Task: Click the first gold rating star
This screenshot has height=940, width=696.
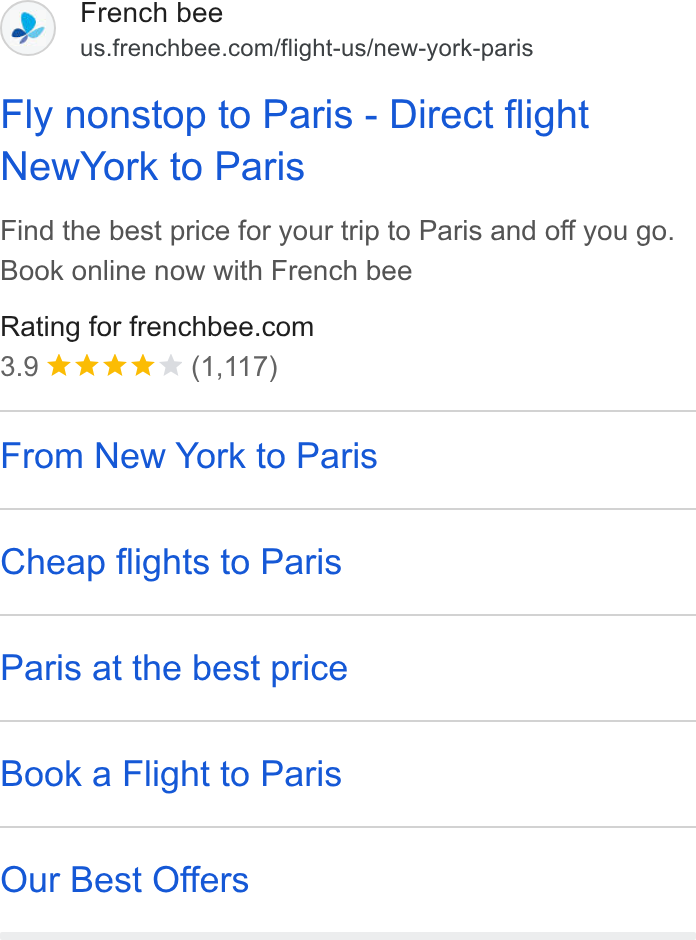Action: 59,365
